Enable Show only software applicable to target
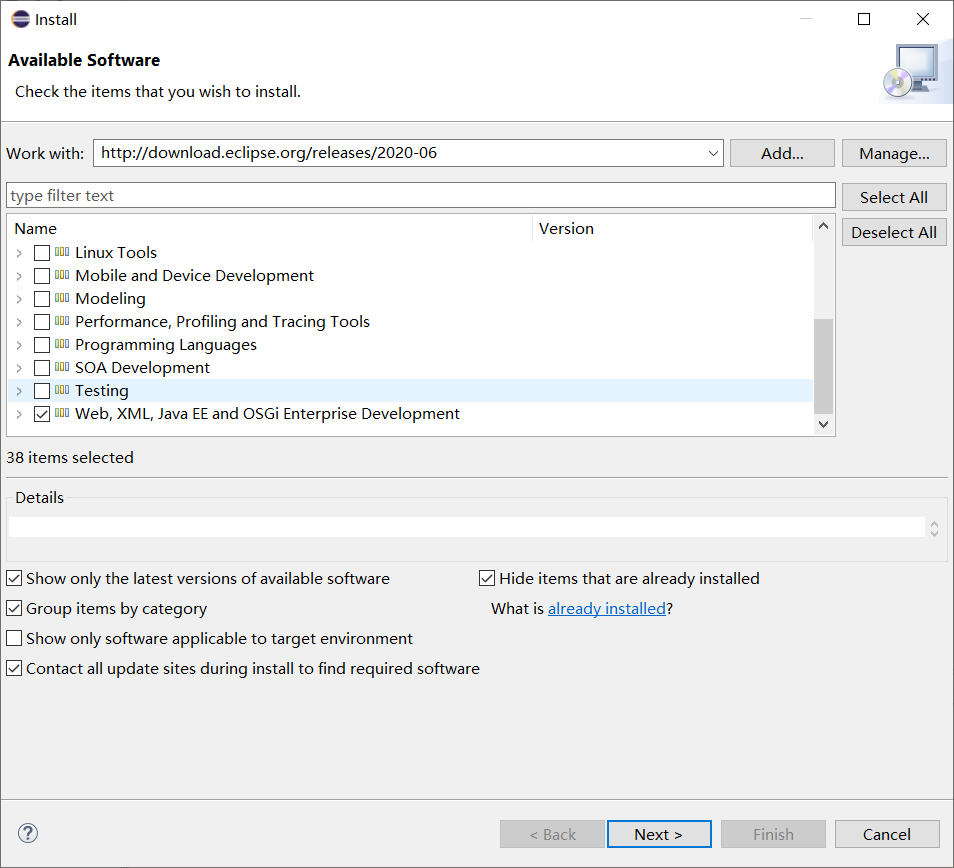Viewport: 954px width, 868px height. pyautogui.click(x=14, y=638)
